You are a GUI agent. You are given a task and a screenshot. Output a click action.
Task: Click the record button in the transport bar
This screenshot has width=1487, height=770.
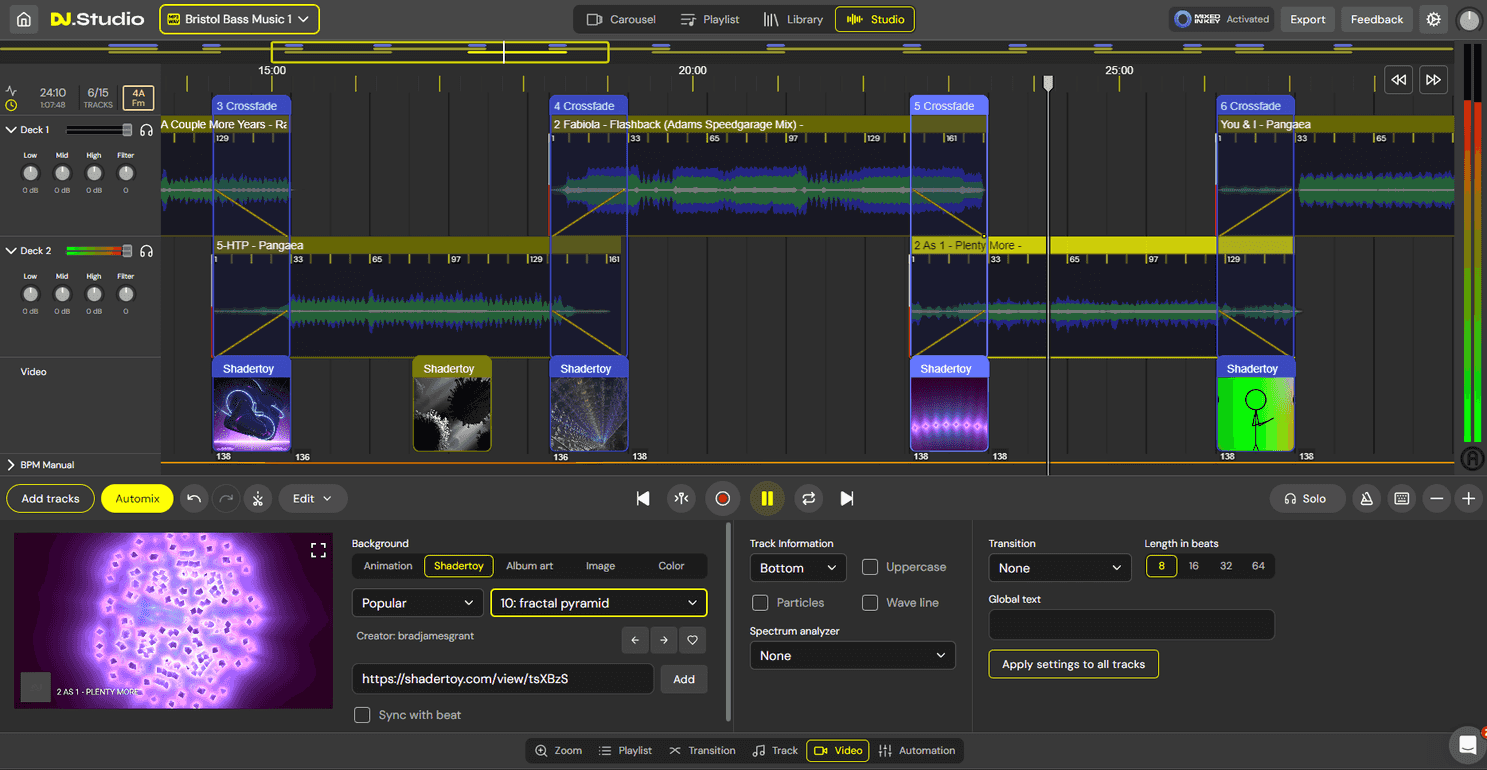click(722, 498)
